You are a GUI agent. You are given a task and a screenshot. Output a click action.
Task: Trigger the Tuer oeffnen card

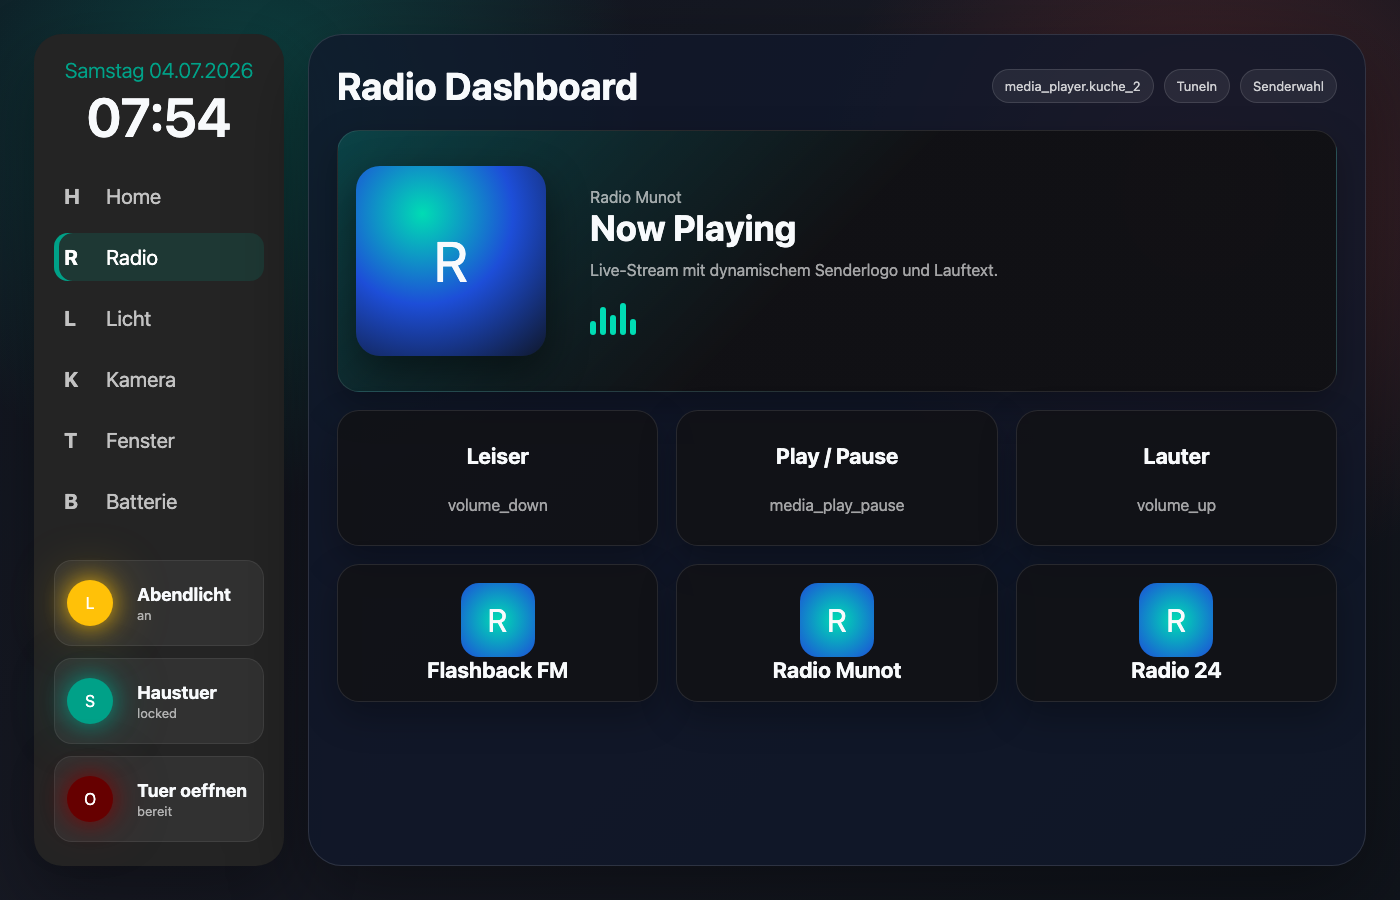coord(159,799)
